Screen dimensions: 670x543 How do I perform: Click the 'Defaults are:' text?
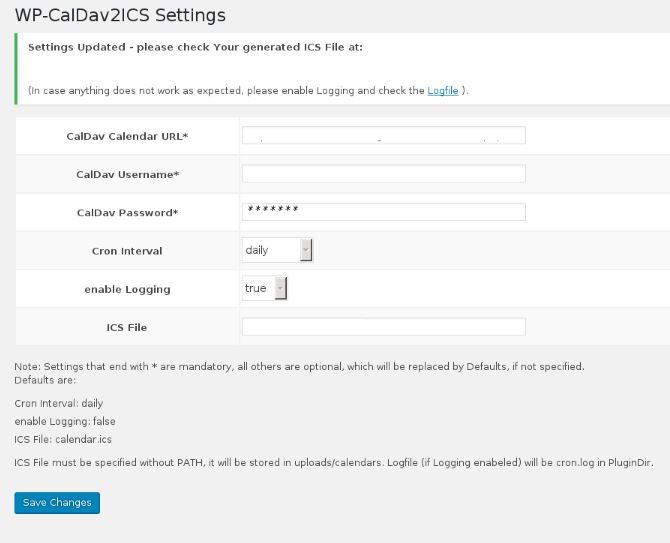coord(45,380)
